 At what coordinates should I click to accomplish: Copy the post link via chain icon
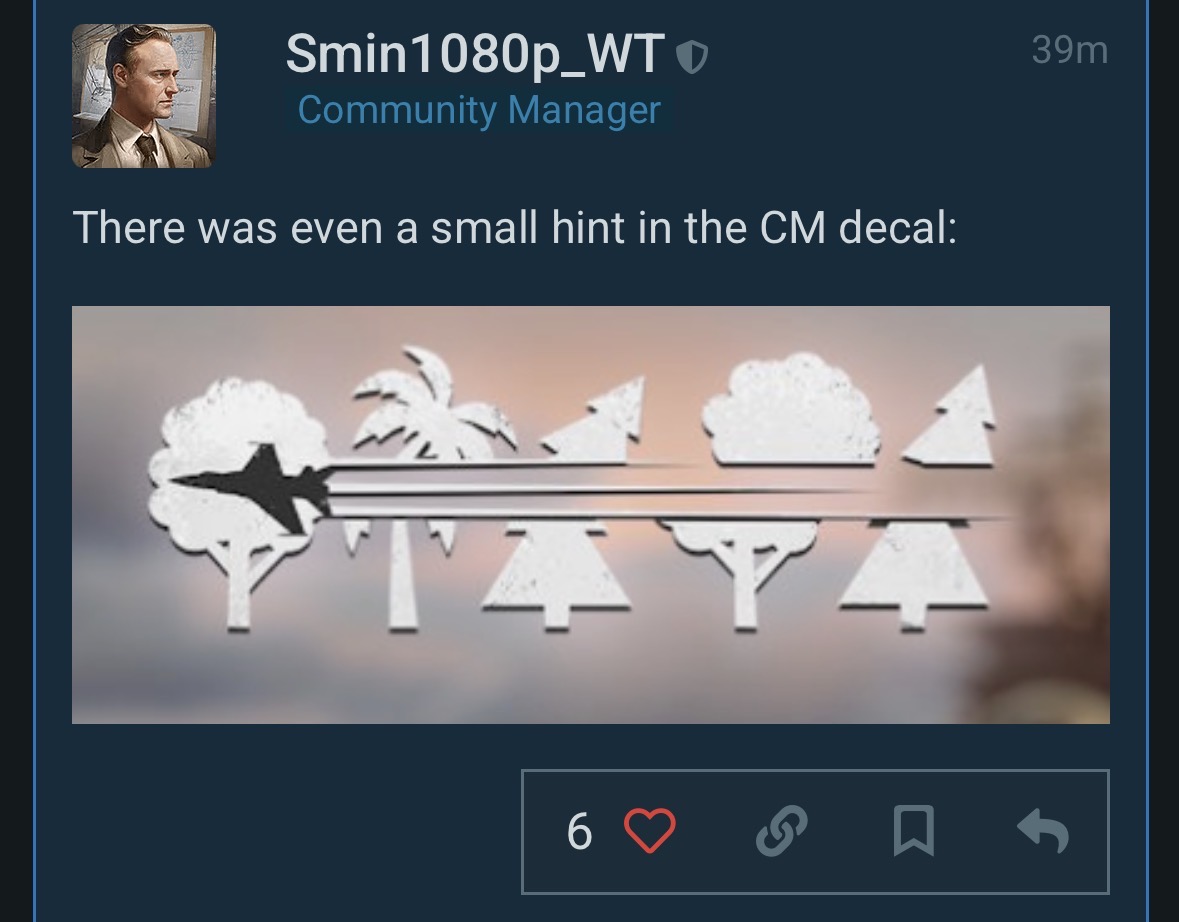click(781, 831)
